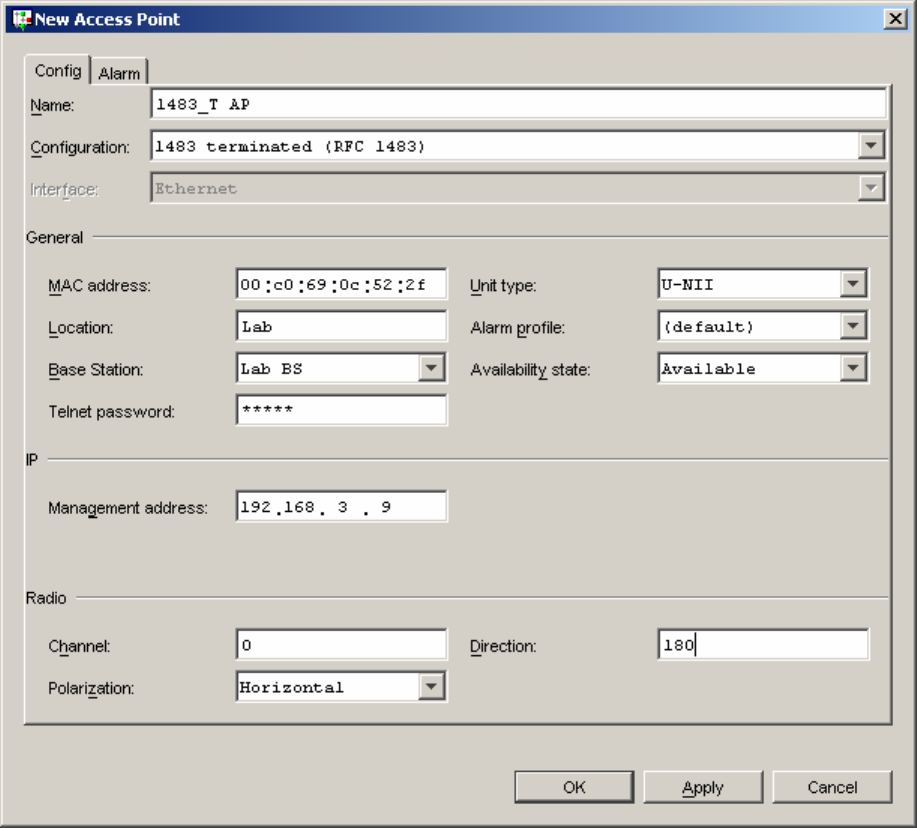Click the Management address IP field

342,506
